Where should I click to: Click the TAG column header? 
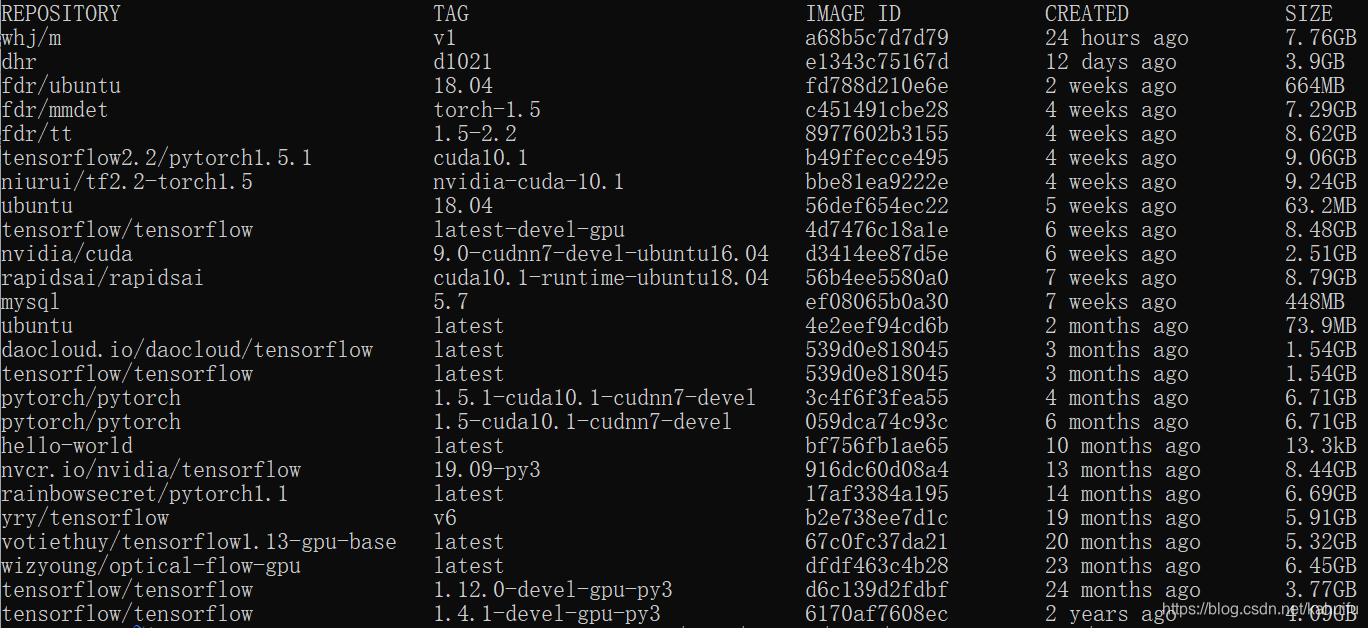click(451, 14)
